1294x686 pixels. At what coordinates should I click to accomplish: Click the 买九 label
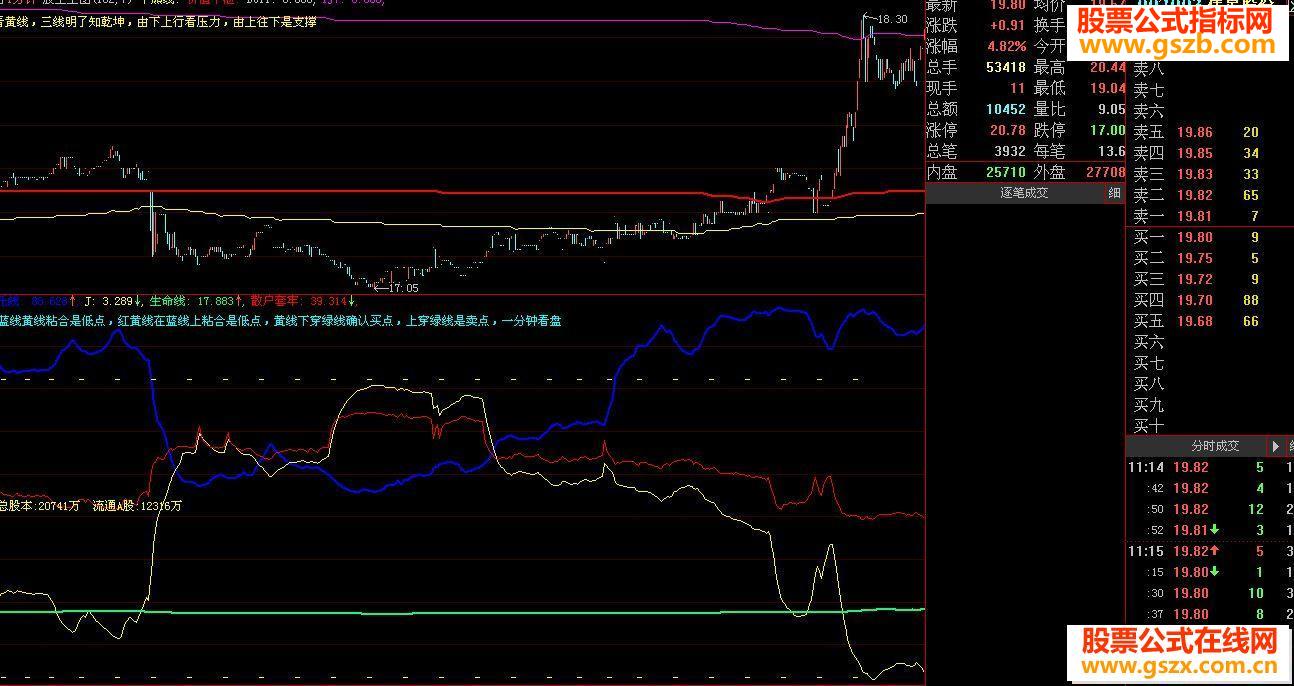point(1148,405)
